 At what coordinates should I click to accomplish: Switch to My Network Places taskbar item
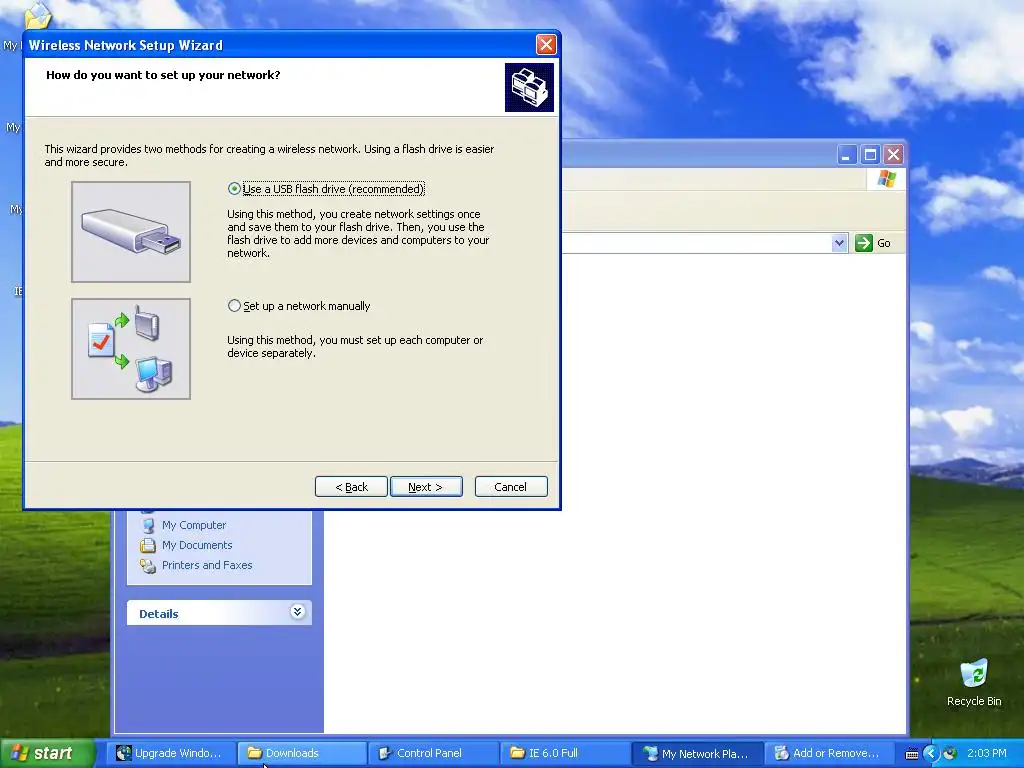pos(697,753)
